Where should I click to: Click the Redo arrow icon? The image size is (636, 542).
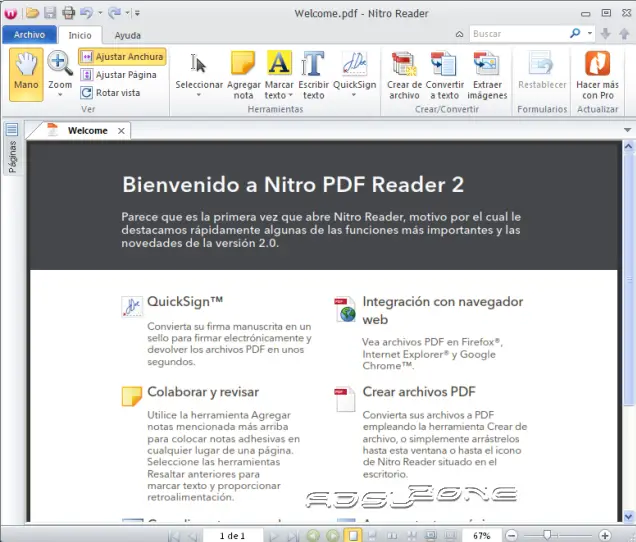pos(114,13)
